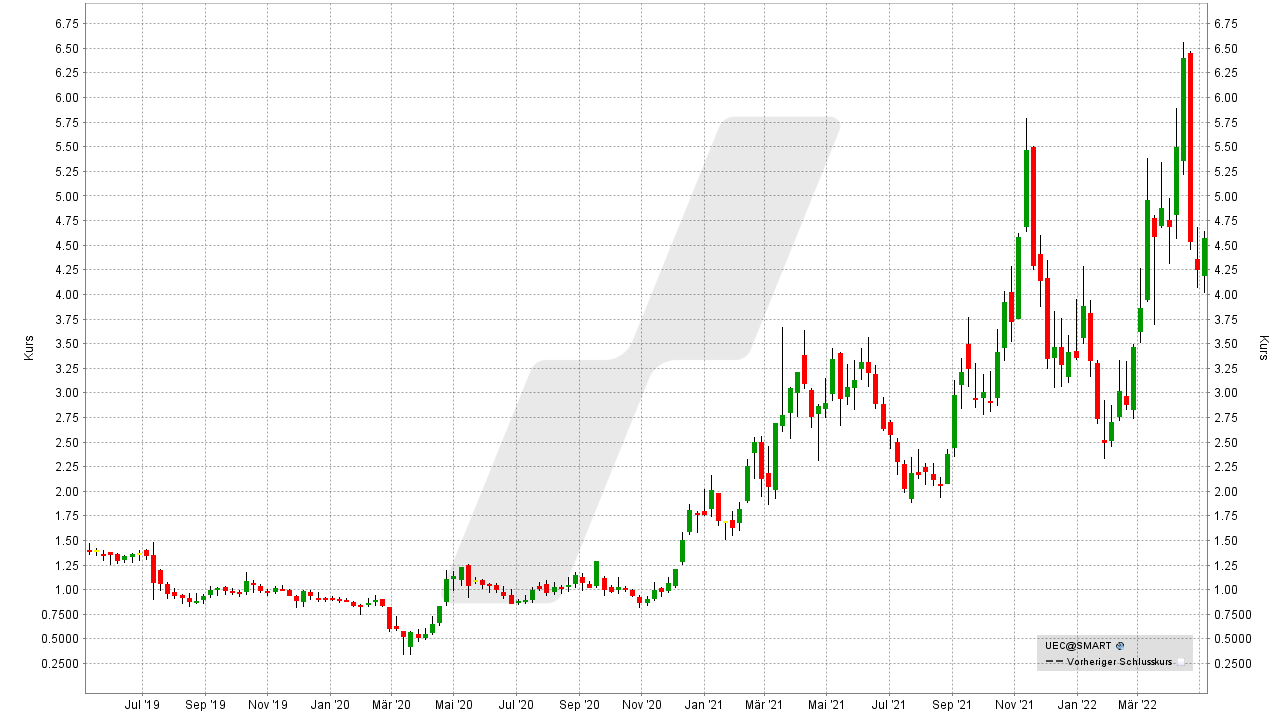Screen dimensions: 1281x719
Task: Click the Vorheriger Schlusskurs legend text
Action: pos(1121,662)
